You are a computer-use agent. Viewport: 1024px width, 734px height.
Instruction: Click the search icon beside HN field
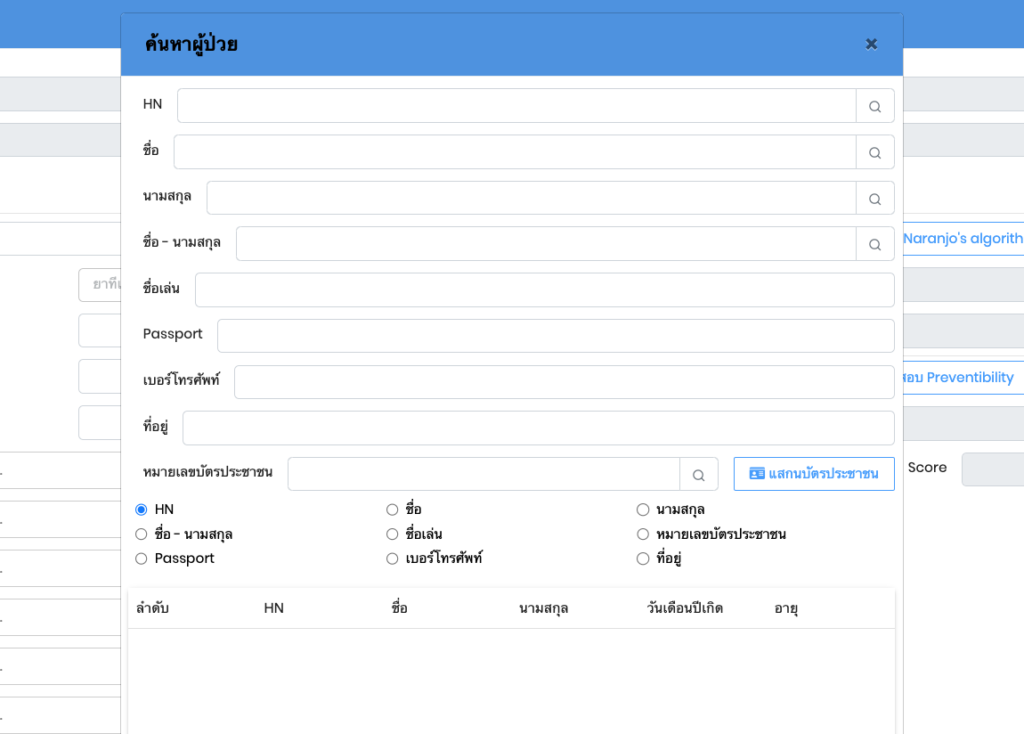coord(875,106)
